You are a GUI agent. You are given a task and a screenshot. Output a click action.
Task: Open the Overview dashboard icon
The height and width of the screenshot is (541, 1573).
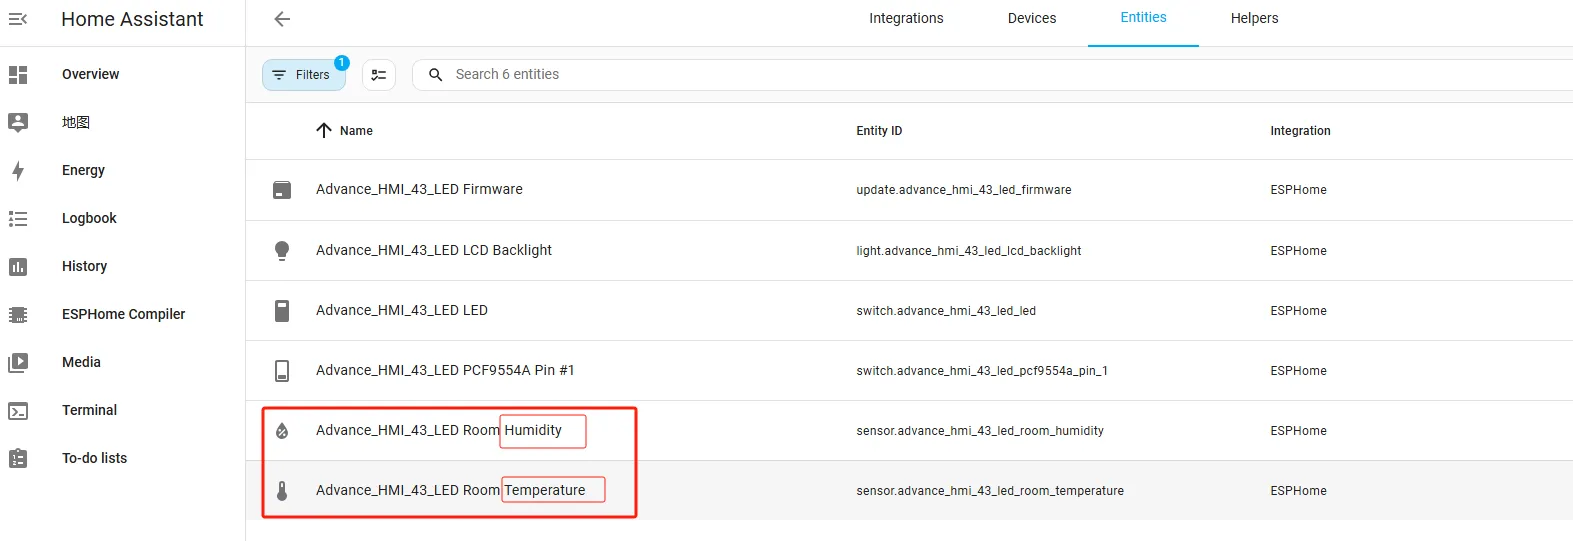(x=18, y=75)
